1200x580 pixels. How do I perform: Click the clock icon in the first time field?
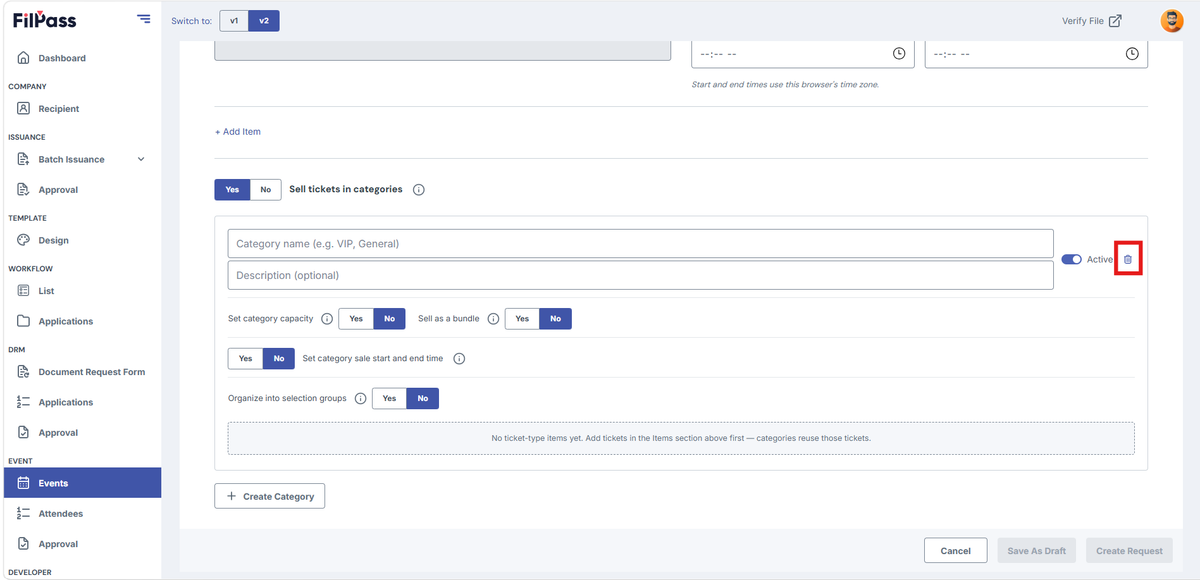899,53
